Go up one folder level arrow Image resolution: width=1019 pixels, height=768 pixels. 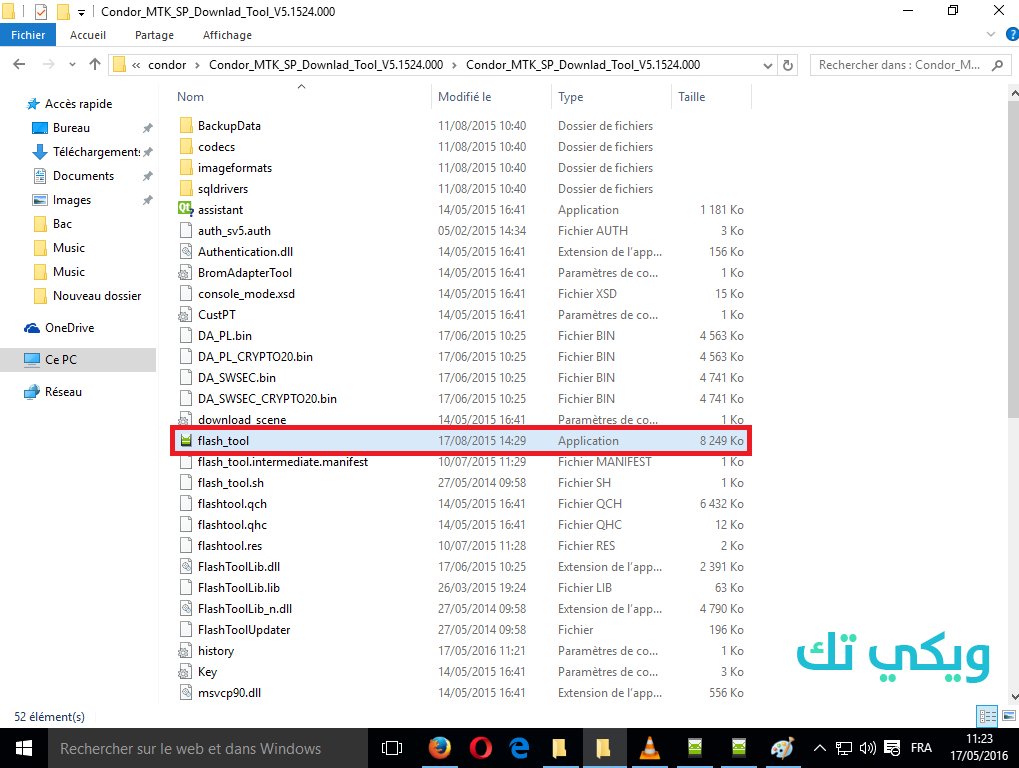point(95,64)
